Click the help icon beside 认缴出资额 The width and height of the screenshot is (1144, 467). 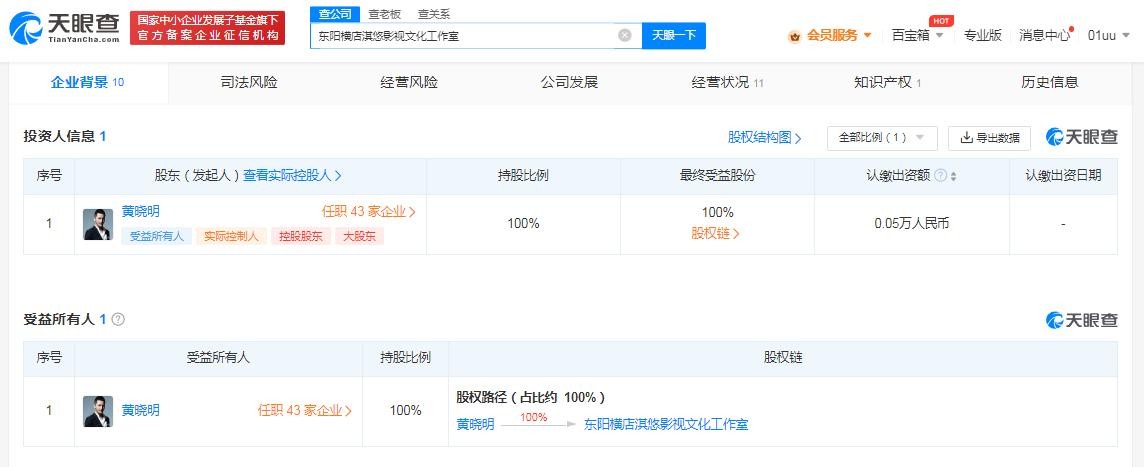940,176
